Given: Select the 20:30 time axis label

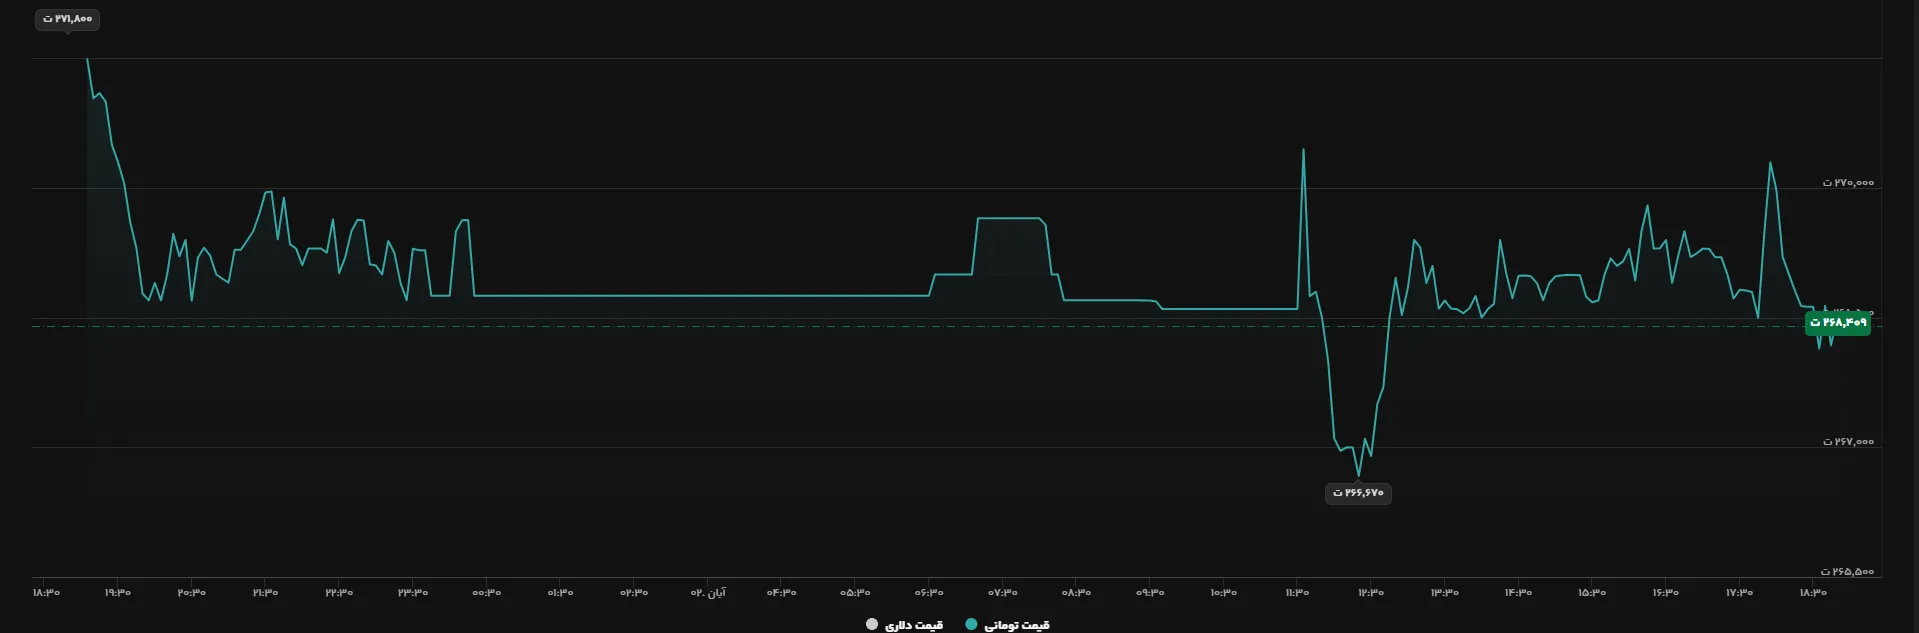Looking at the screenshot, I should pyautogui.click(x=192, y=593).
